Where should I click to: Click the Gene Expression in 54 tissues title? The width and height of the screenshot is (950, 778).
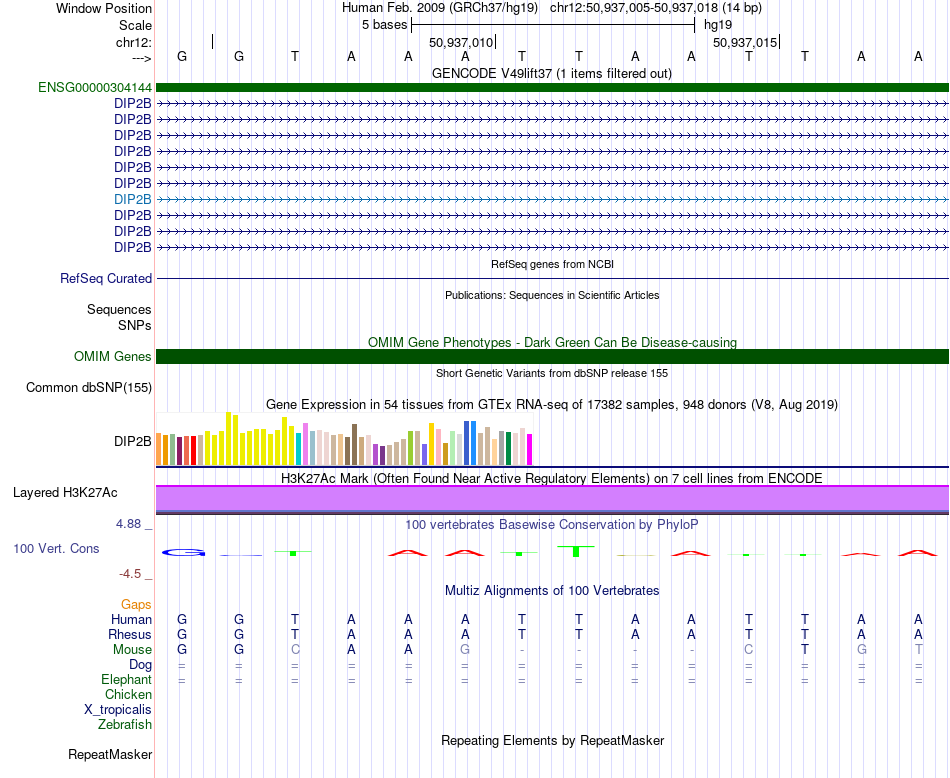[x=552, y=404]
